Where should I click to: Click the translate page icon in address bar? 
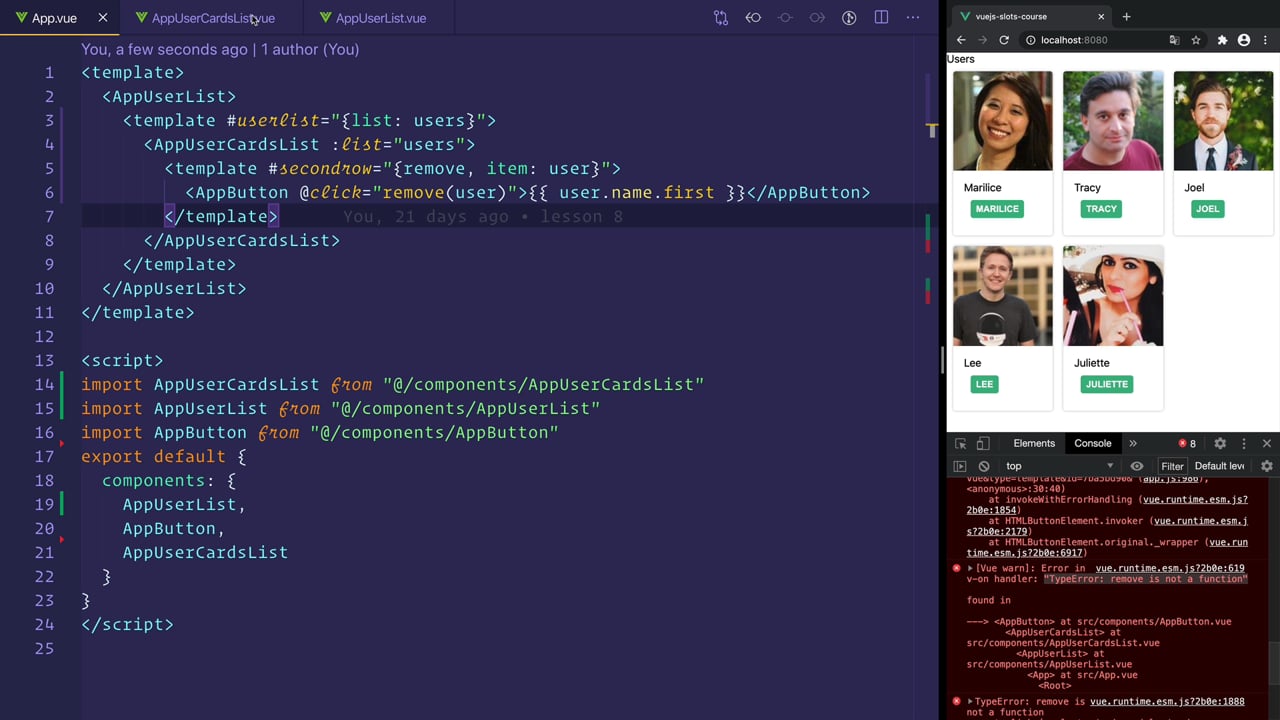pyautogui.click(x=1174, y=40)
